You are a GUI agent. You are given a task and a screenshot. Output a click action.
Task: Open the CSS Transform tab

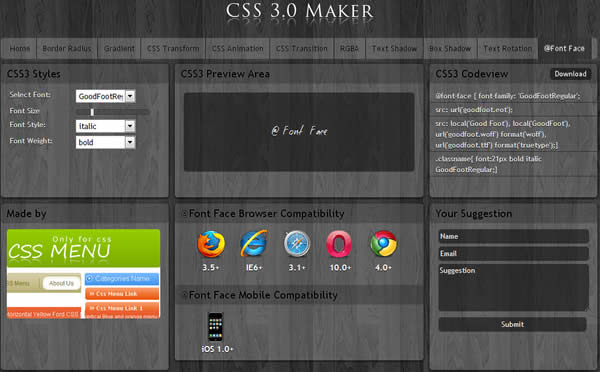(x=173, y=49)
